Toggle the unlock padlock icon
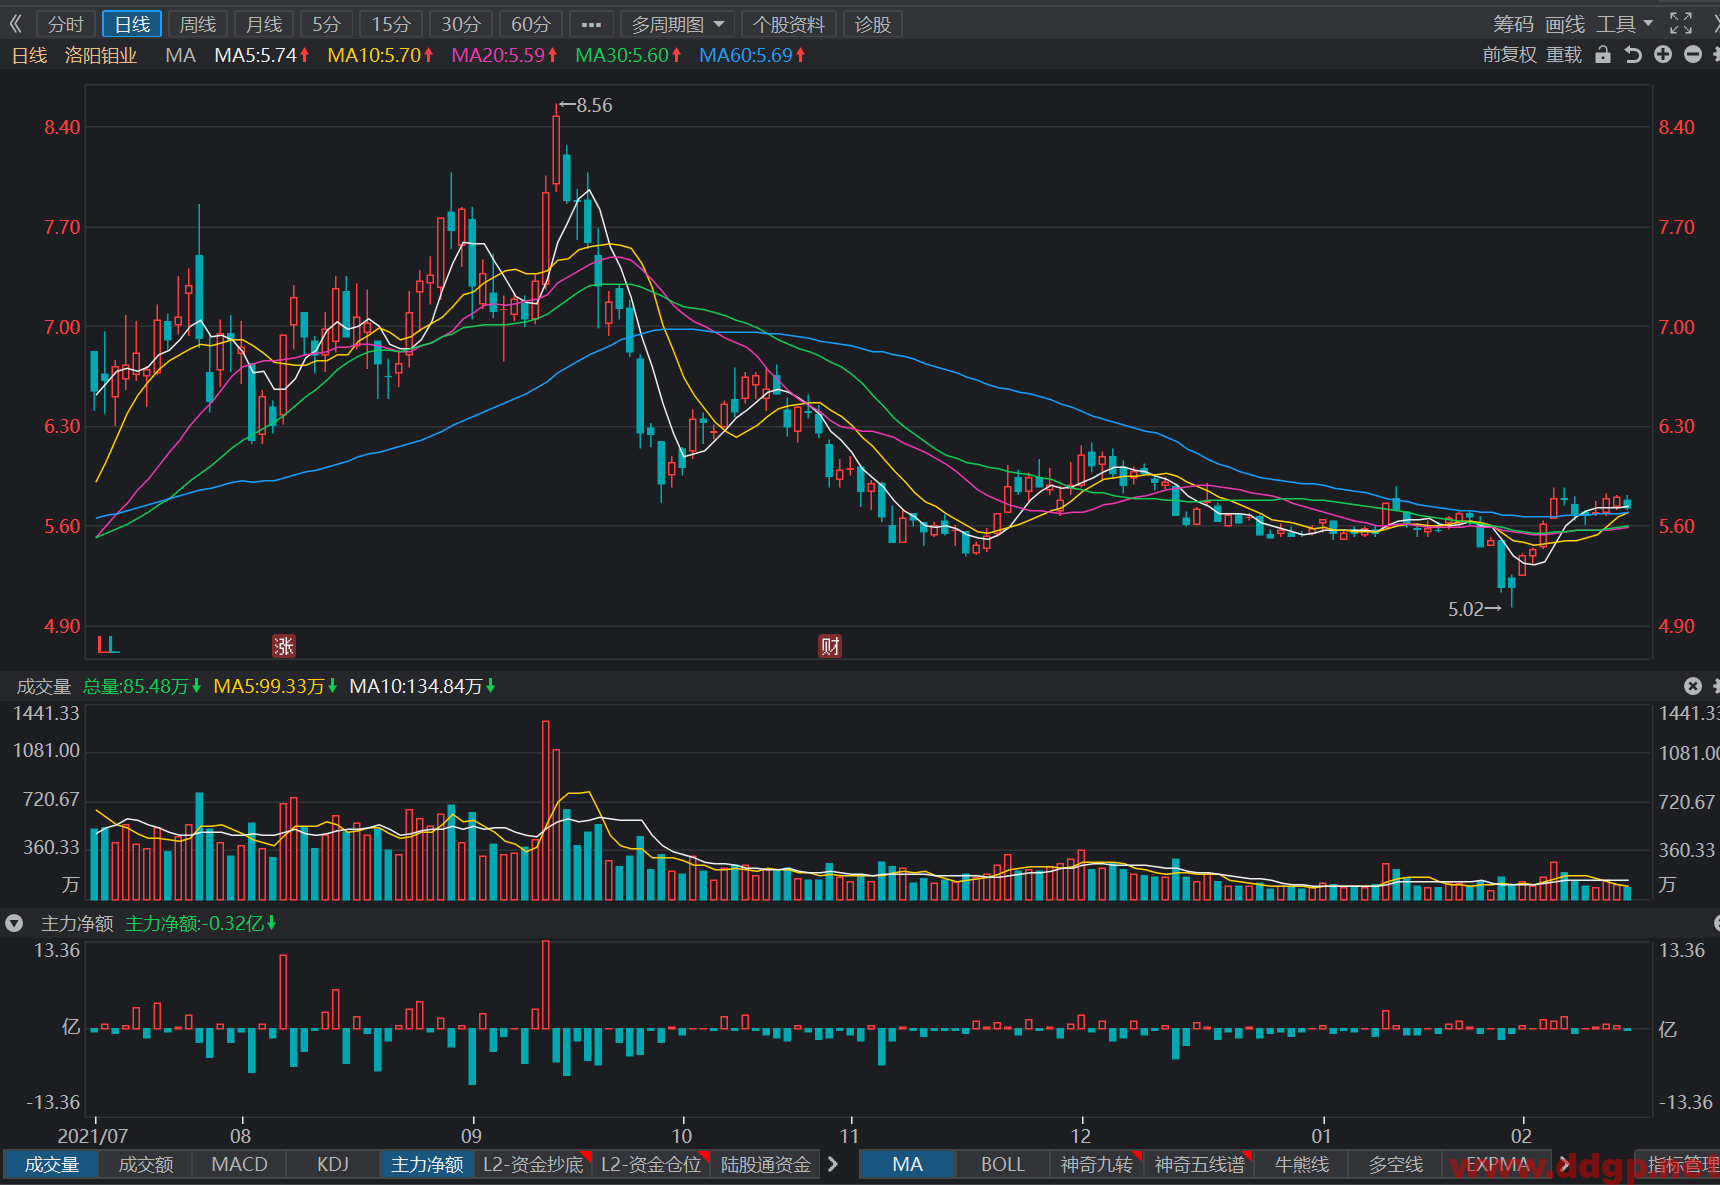The width and height of the screenshot is (1720, 1185). [1603, 55]
